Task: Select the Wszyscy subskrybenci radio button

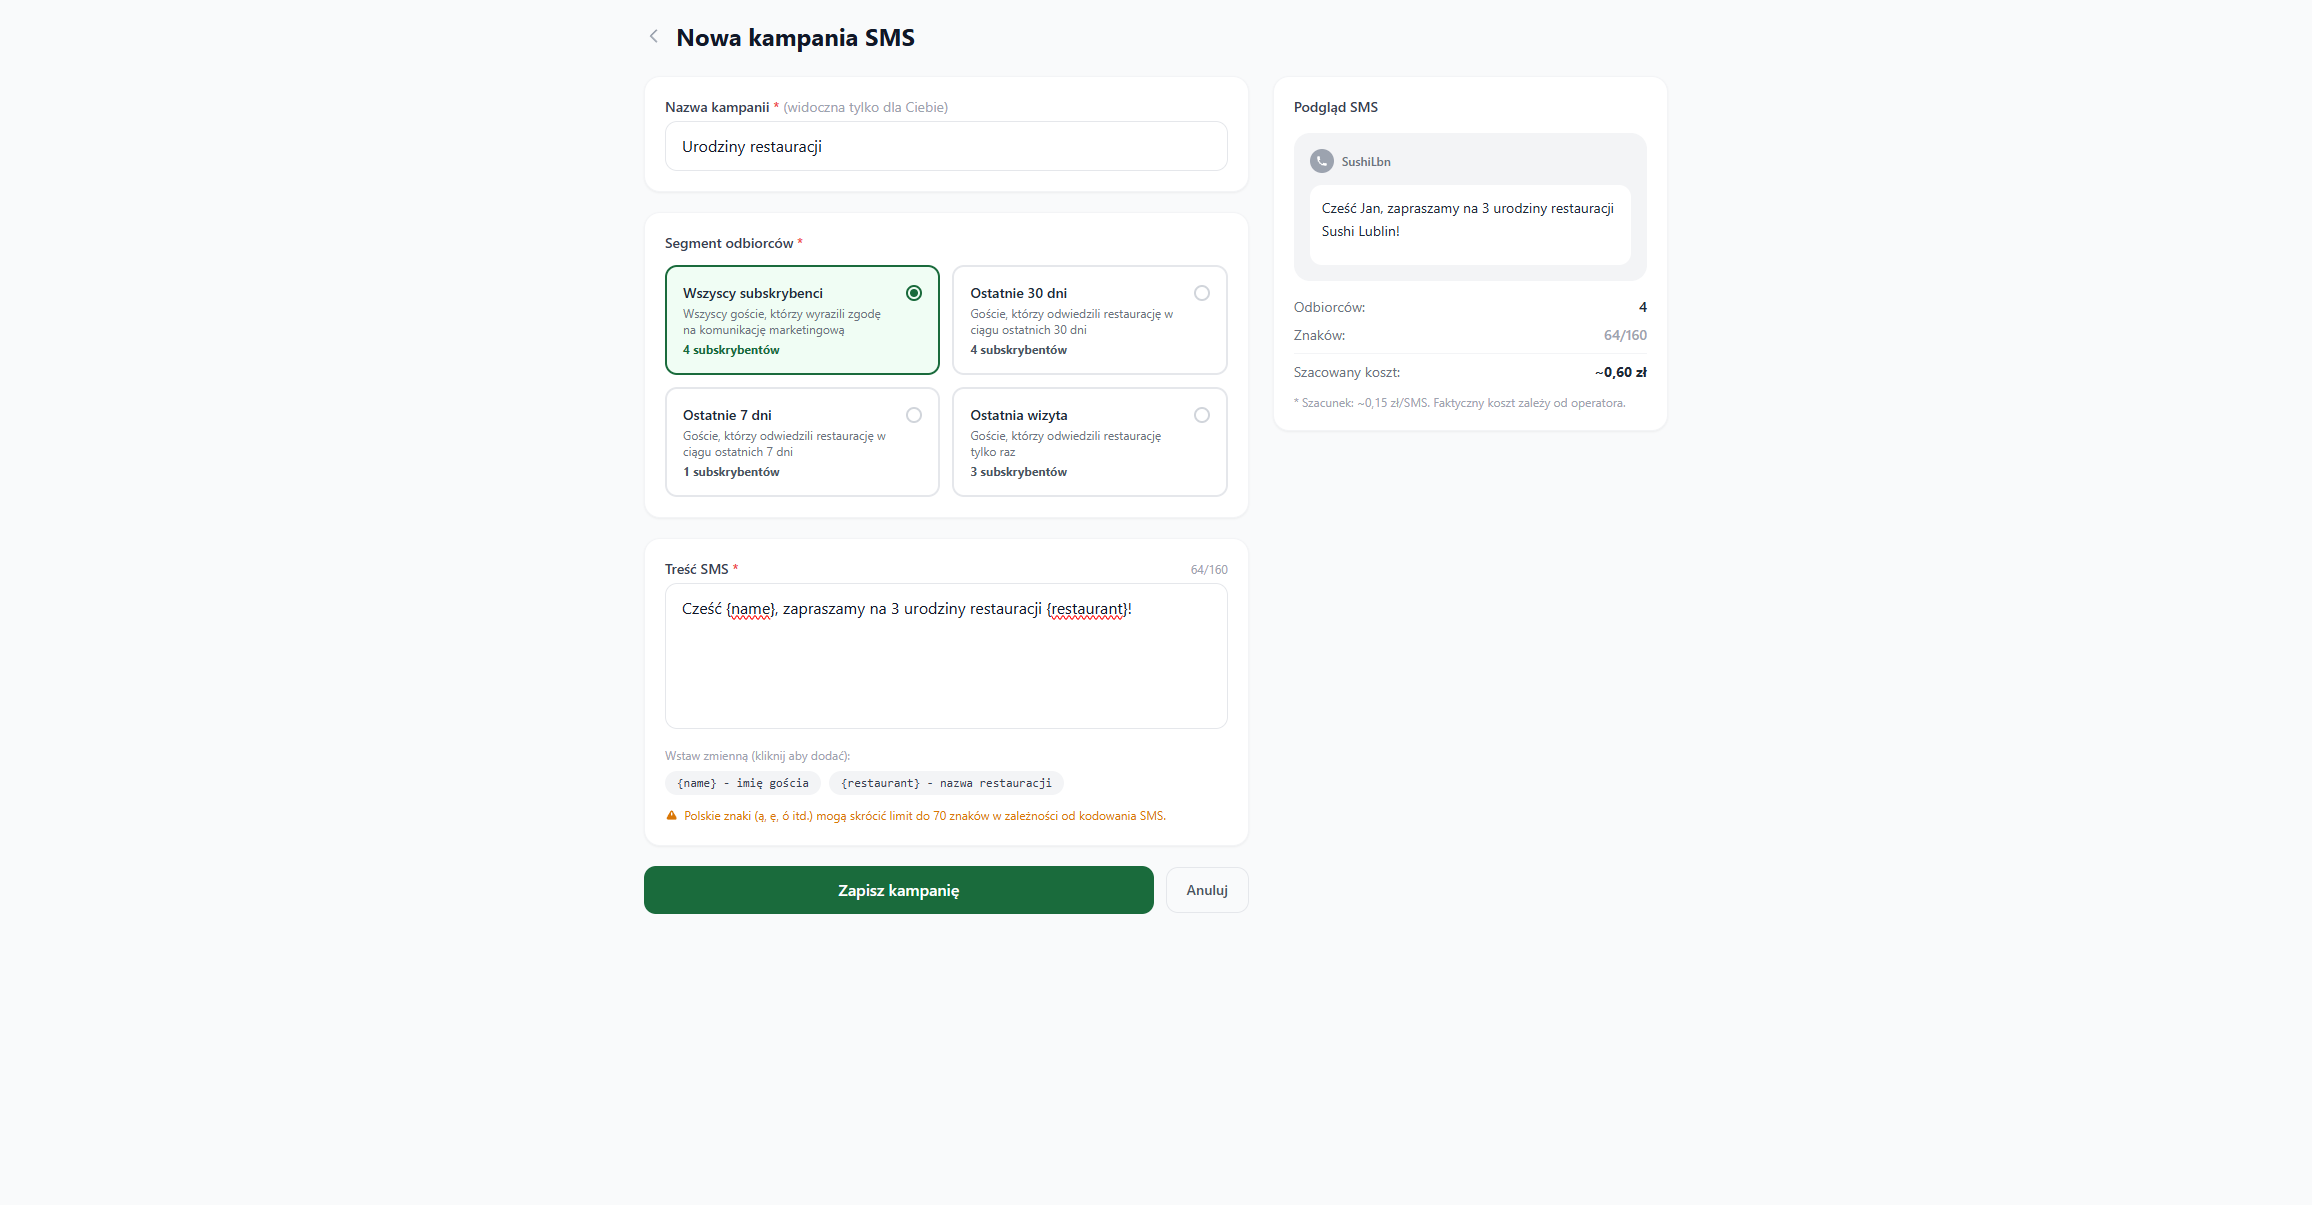Action: pos(914,293)
